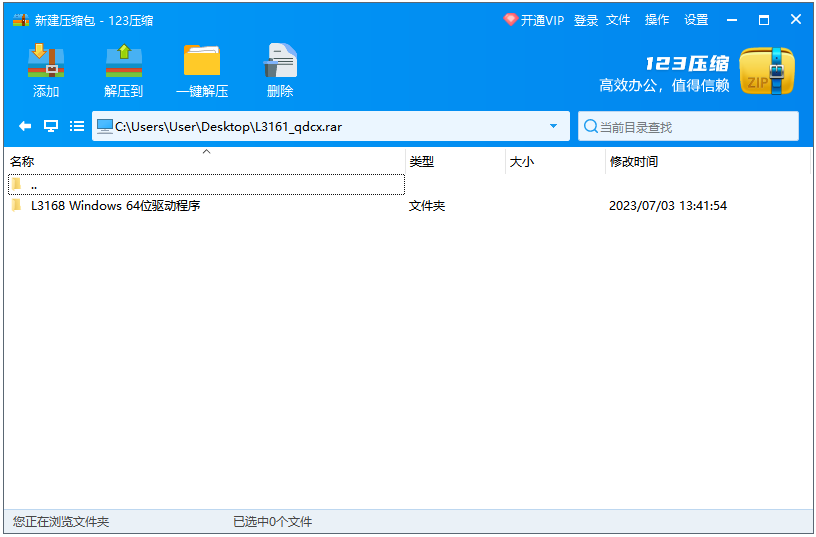The height and width of the screenshot is (537, 816).
Task: Click the desktop/computer navigation icon
Action: pos(50,126)
